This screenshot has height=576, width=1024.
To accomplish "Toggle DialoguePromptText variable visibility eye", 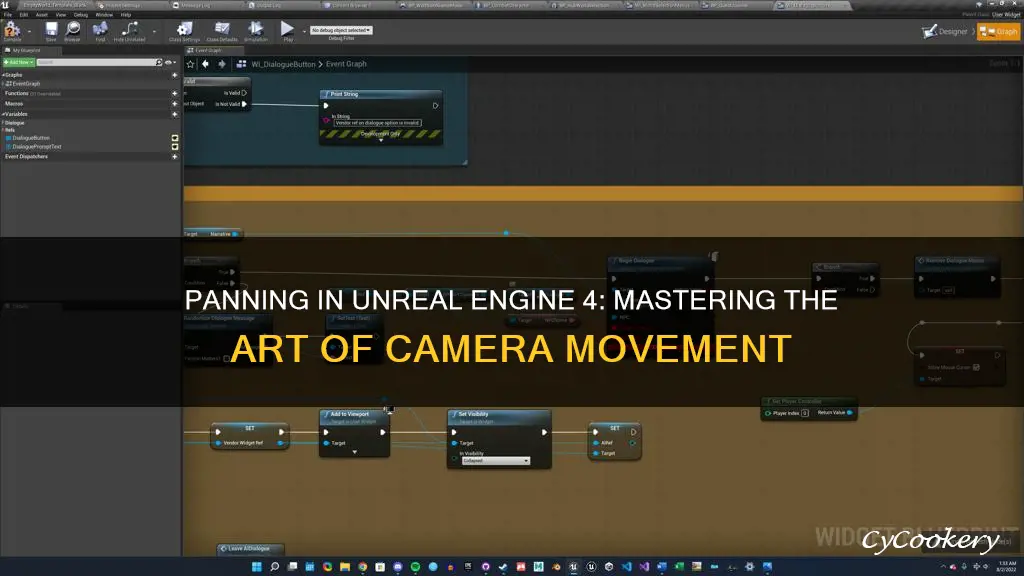I will [x=174, y=146].
